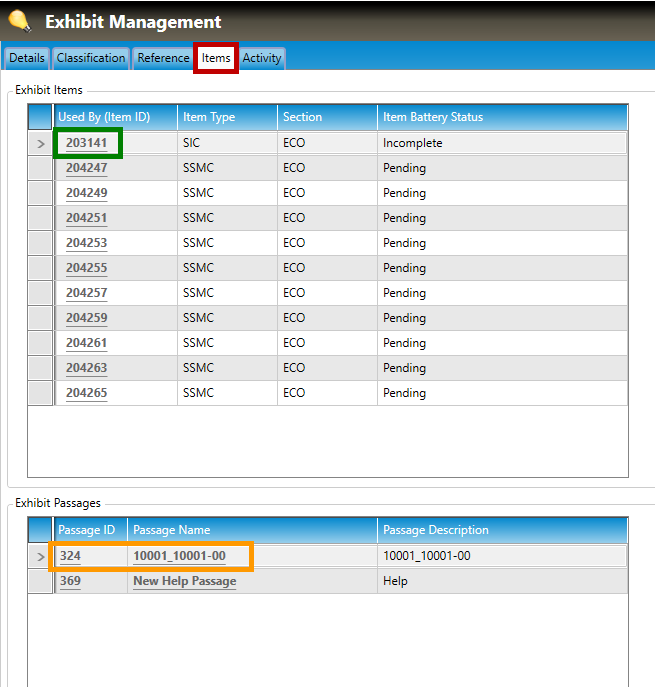Click the New Help Passage link
Screen dimensions: 655x687
184,581
